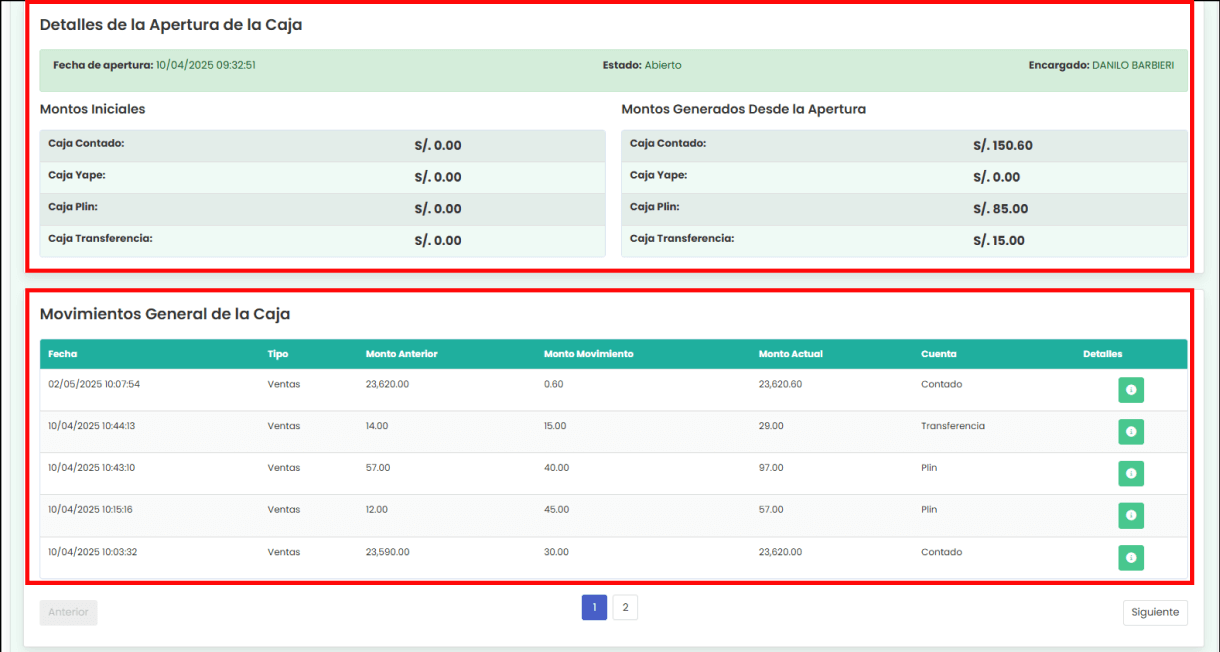
Task: Select page 1 in pagination
Action: (594, 607)
